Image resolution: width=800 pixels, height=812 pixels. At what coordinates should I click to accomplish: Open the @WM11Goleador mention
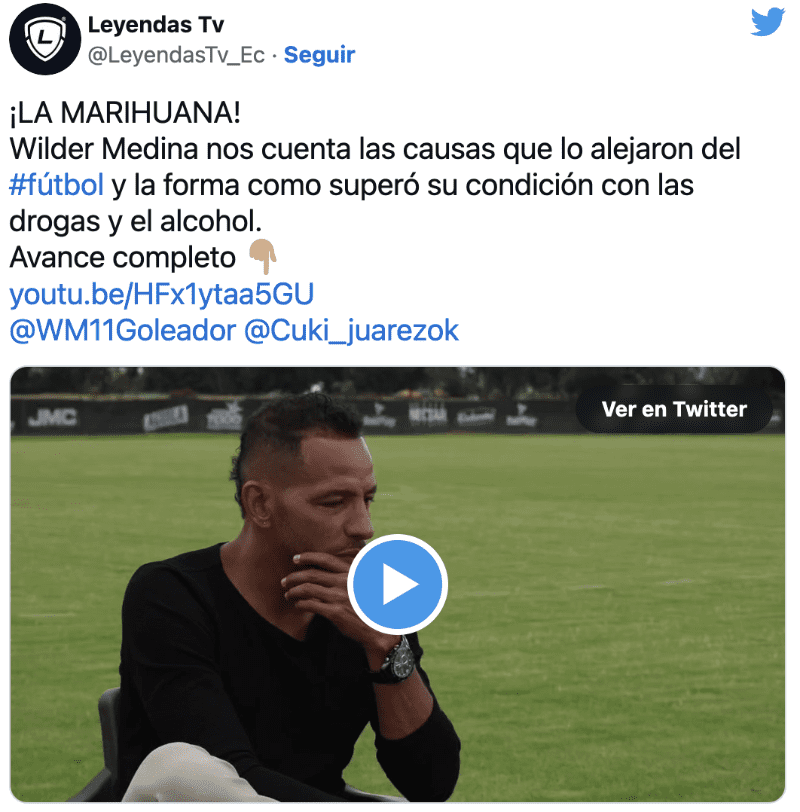click(123, 330)
